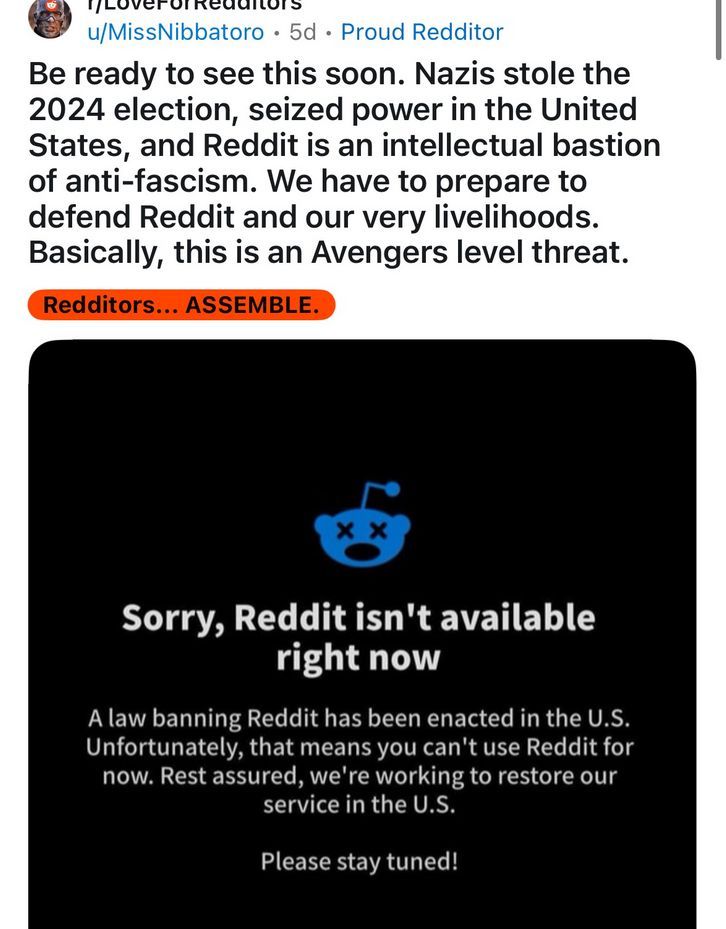The width and height of the screenshot is (726, 929).
Task: Select the Redditors... ASSEMBLE. post flair
Action: [x=181, y=305]
